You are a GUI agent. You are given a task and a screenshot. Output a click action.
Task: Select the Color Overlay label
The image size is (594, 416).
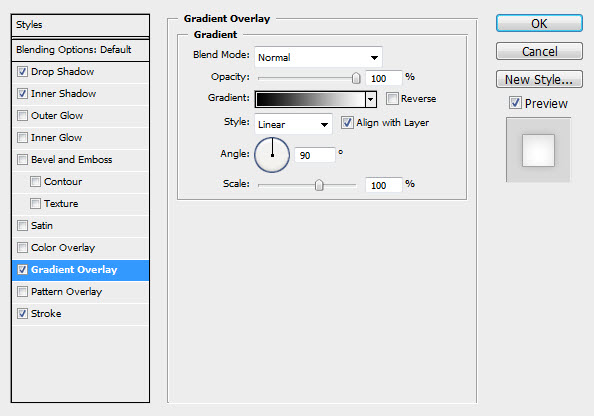coord(63,247)
